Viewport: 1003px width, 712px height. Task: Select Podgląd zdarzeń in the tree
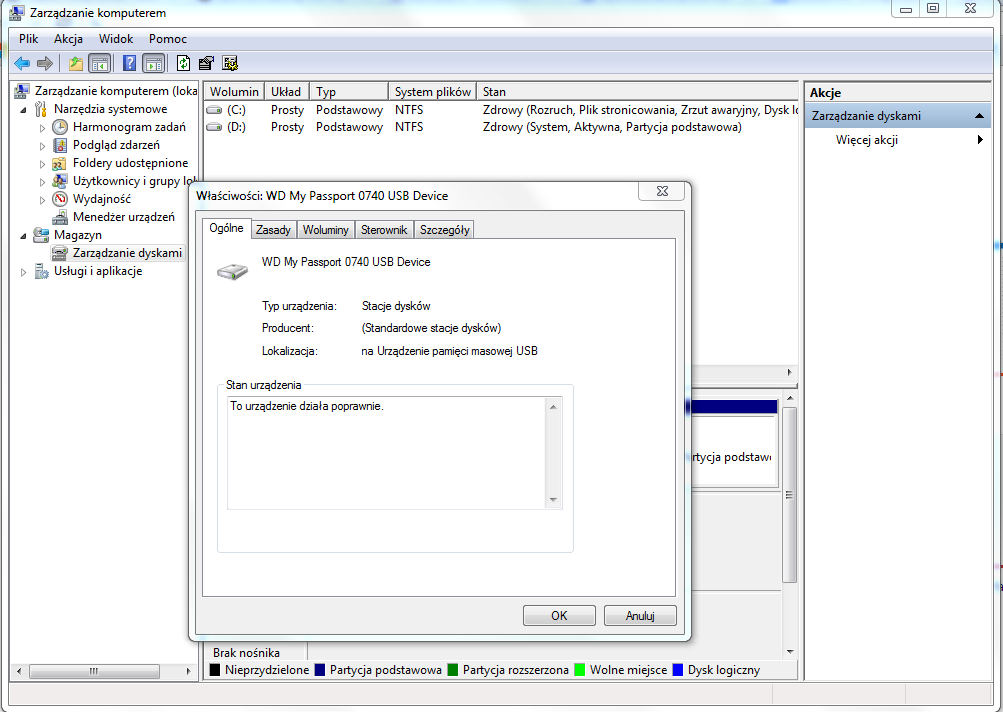pyautogui.click(x=116, y=145)
